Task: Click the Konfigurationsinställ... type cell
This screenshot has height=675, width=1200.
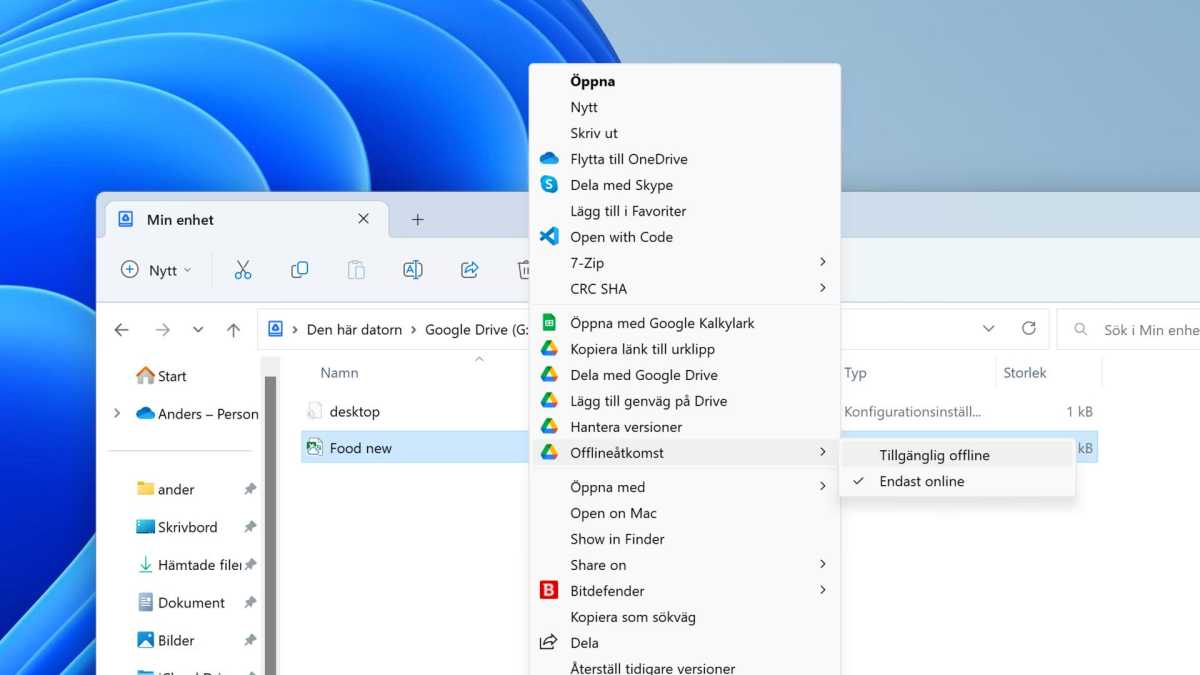Action: pos(912,411)
